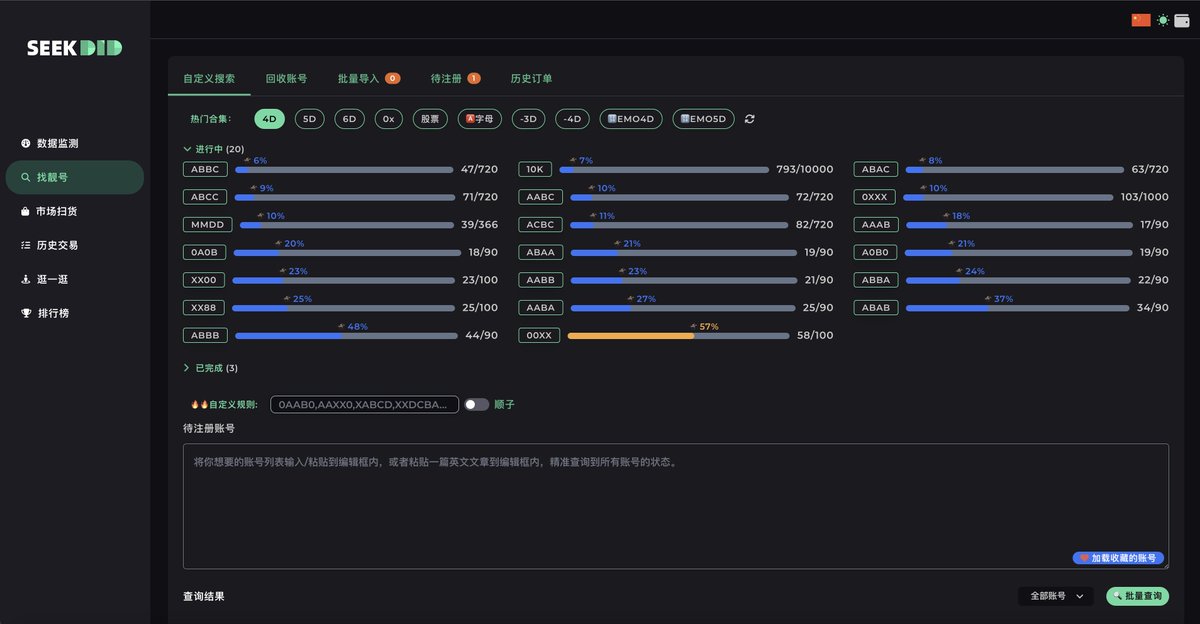
Task: Select the 5D collection chip
Action: pos(309,119)
